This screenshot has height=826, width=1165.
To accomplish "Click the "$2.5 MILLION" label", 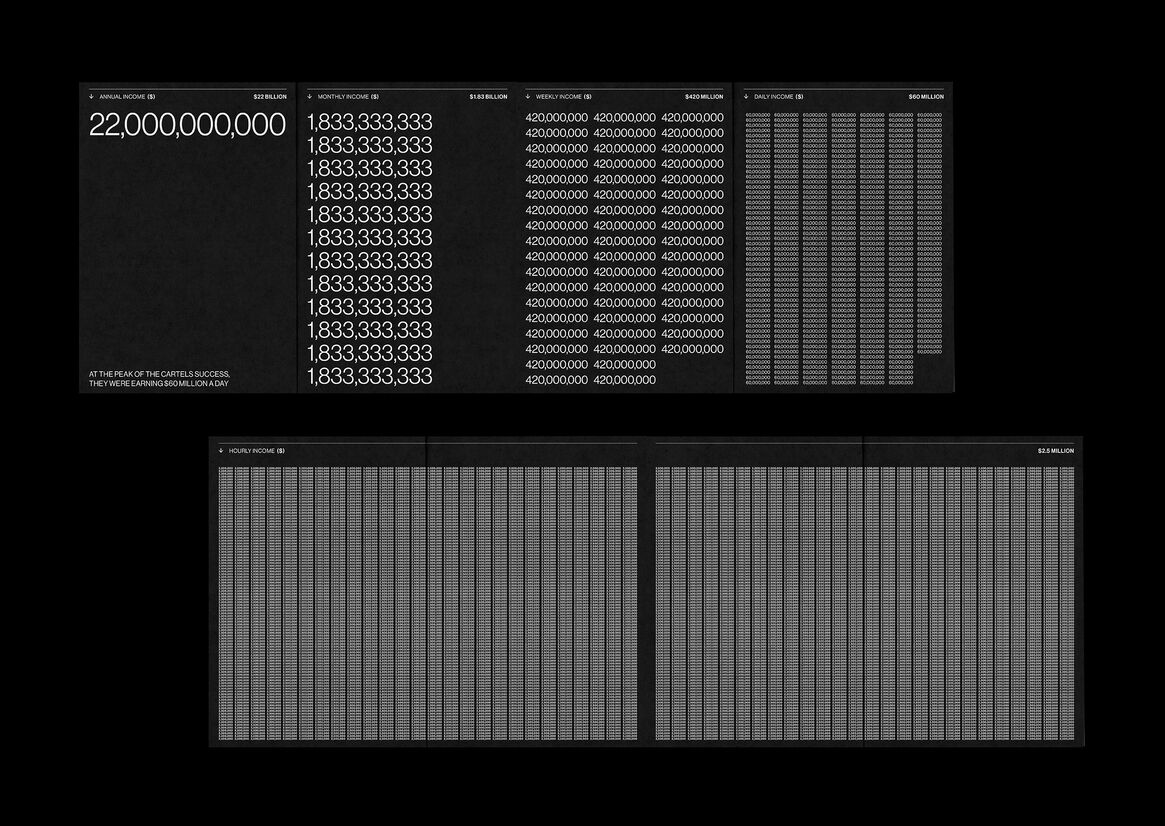I will pos(1055,451).
